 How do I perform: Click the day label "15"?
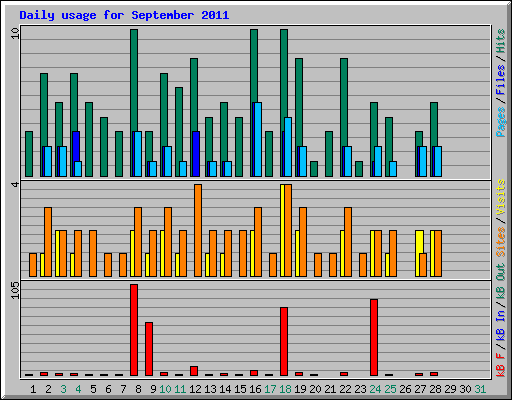click(x=240, y=389)
